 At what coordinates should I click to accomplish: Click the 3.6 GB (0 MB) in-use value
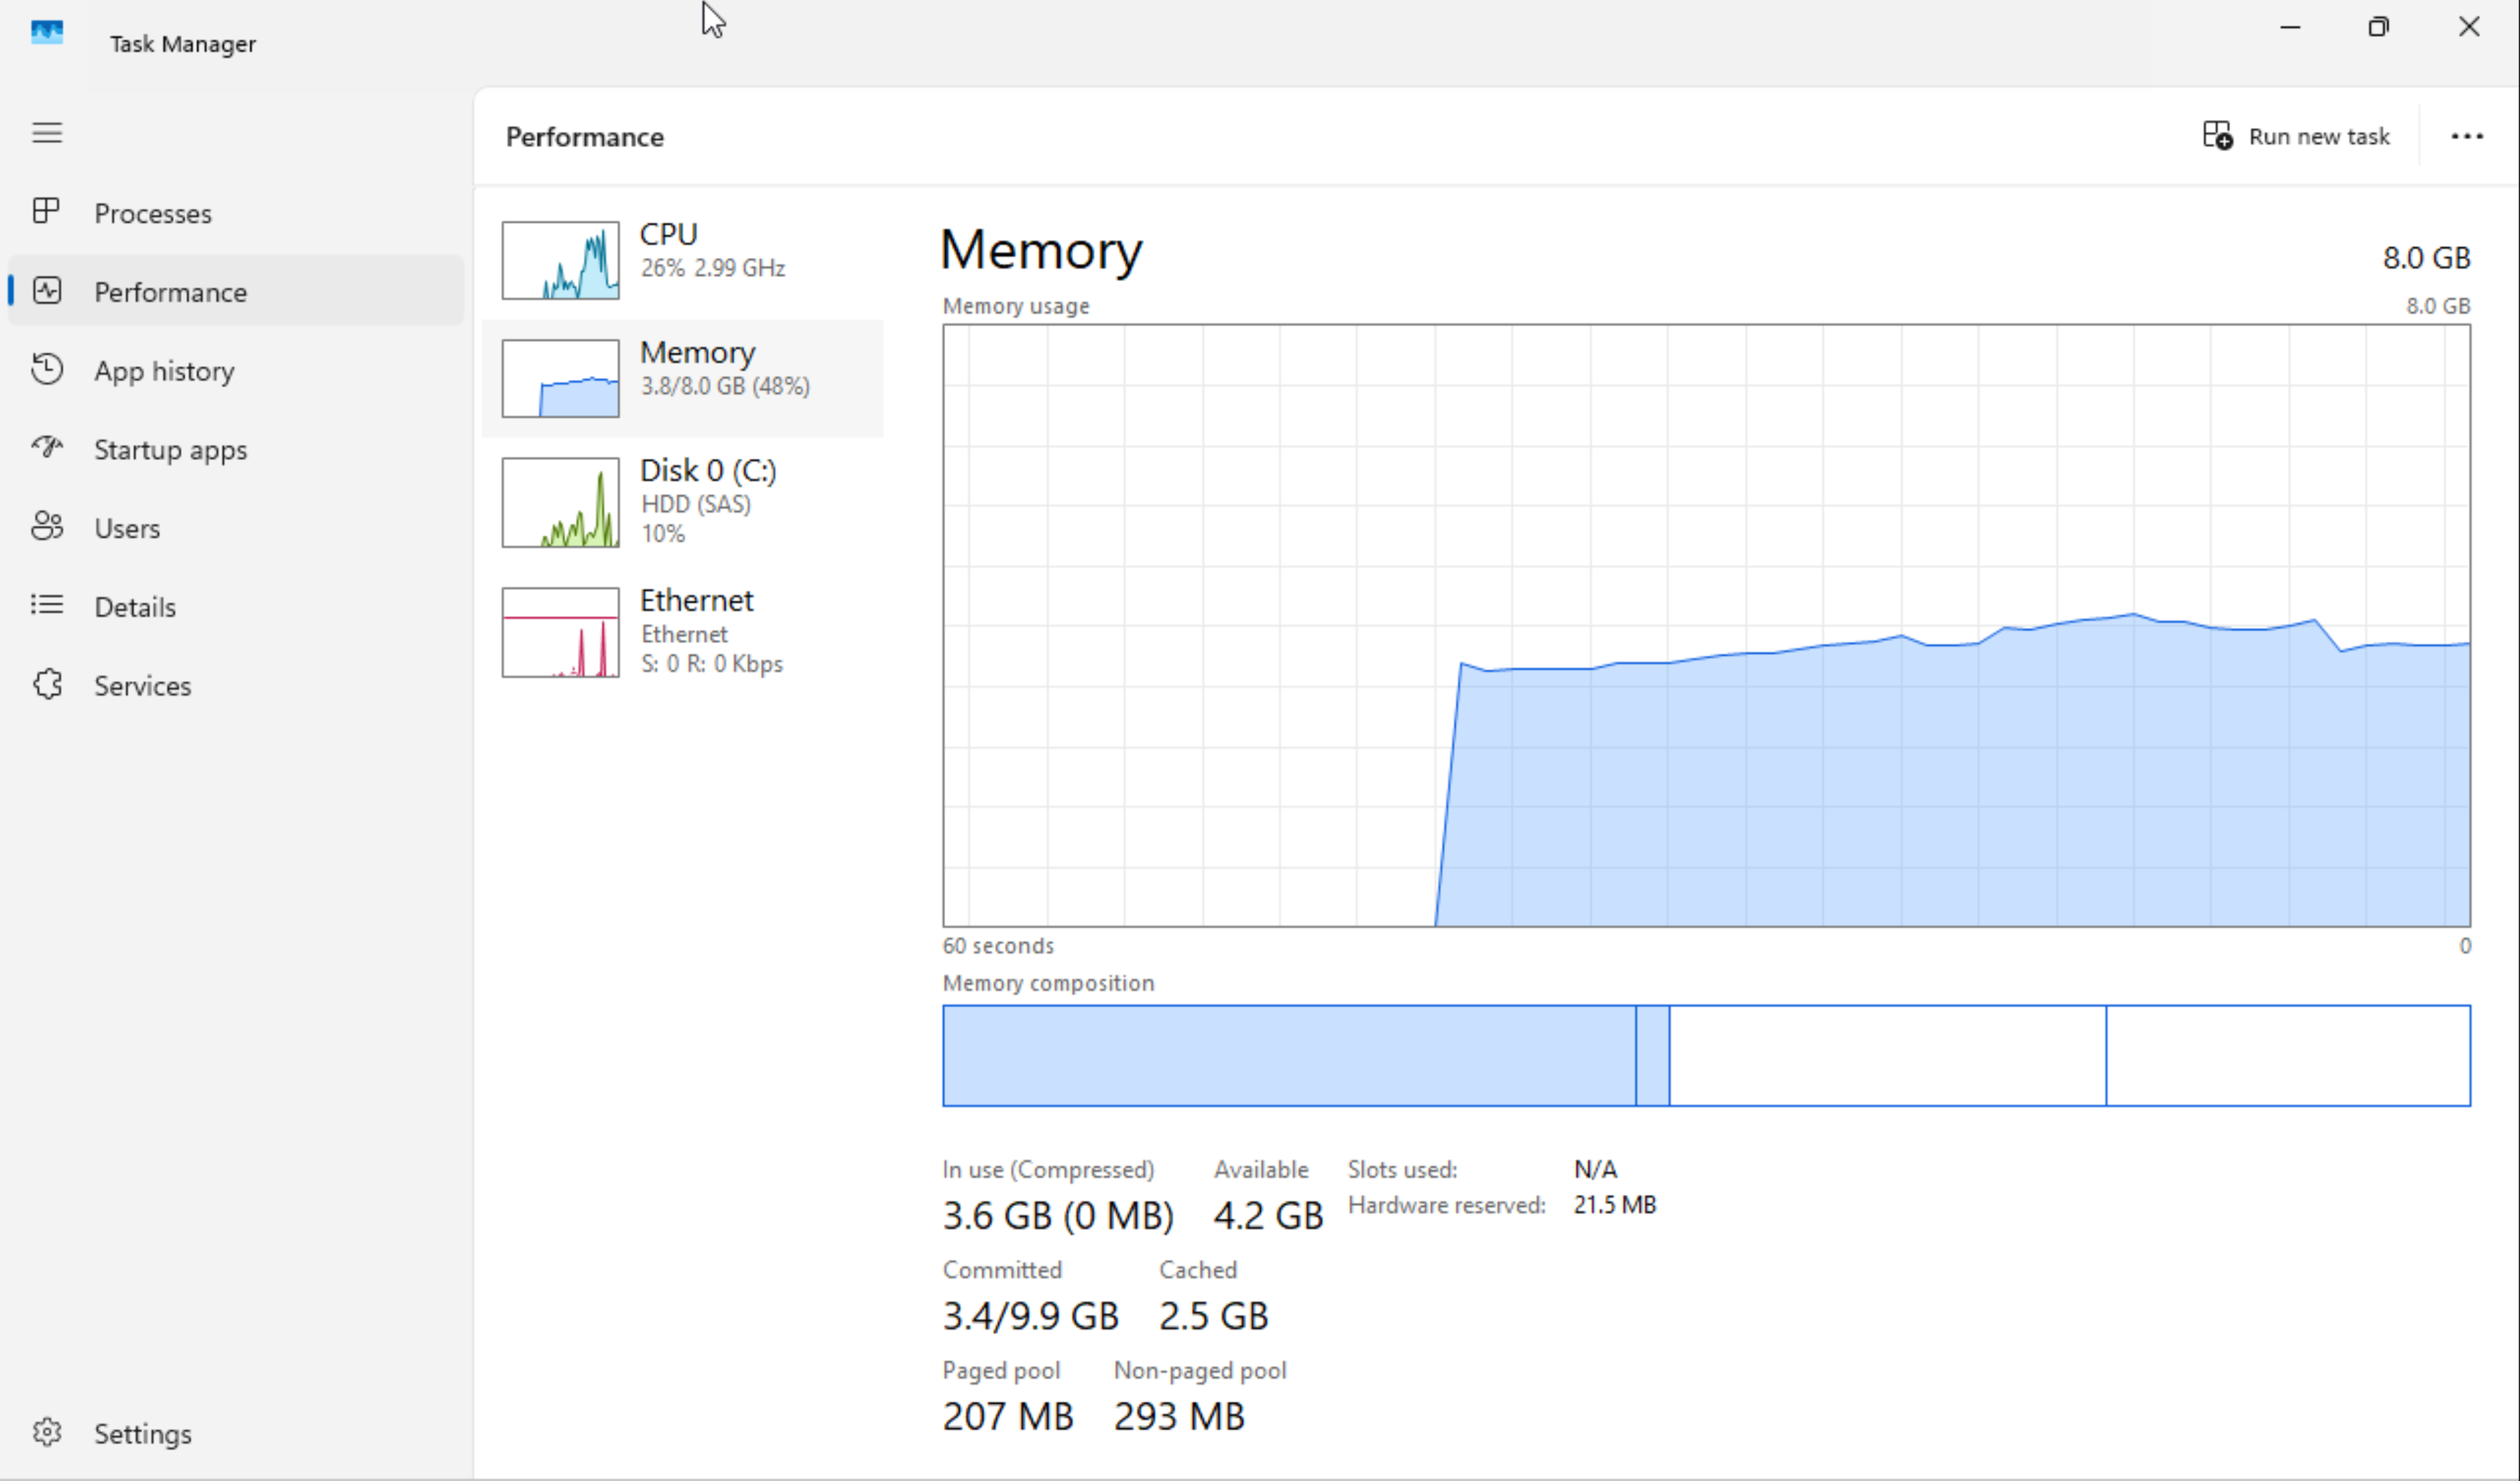1058,1216
